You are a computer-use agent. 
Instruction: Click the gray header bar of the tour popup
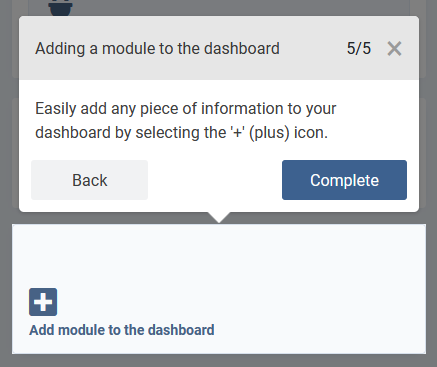[219, 48]
